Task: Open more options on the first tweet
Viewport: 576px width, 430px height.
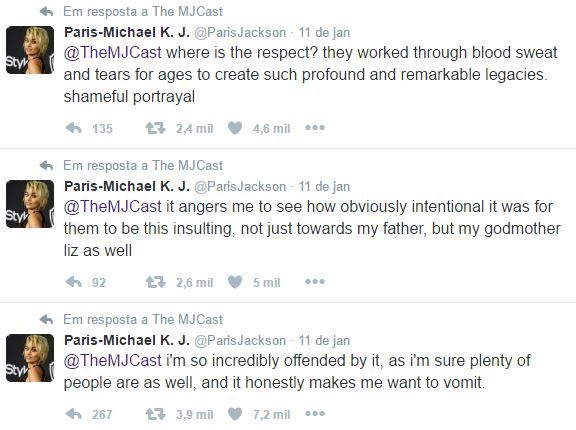Action: 315,128
